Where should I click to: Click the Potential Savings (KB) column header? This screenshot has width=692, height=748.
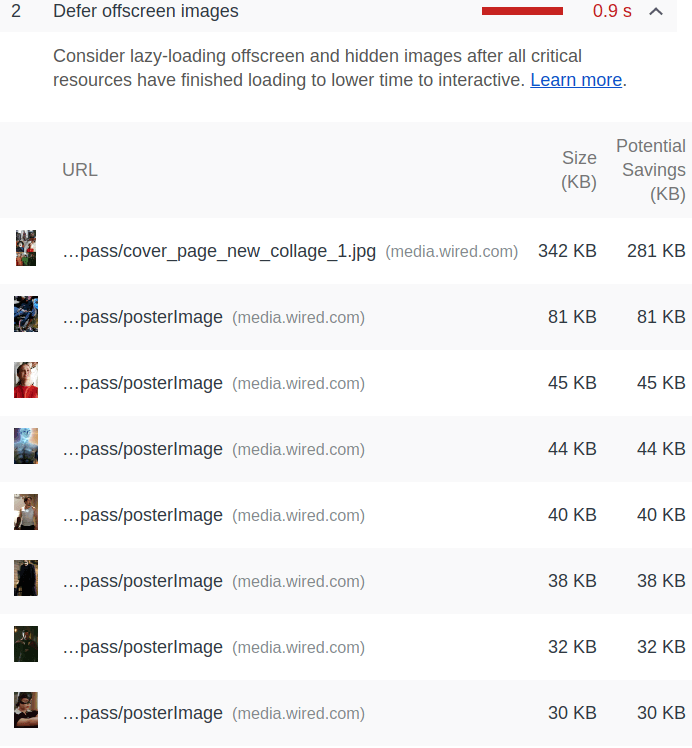coord(651,170)
